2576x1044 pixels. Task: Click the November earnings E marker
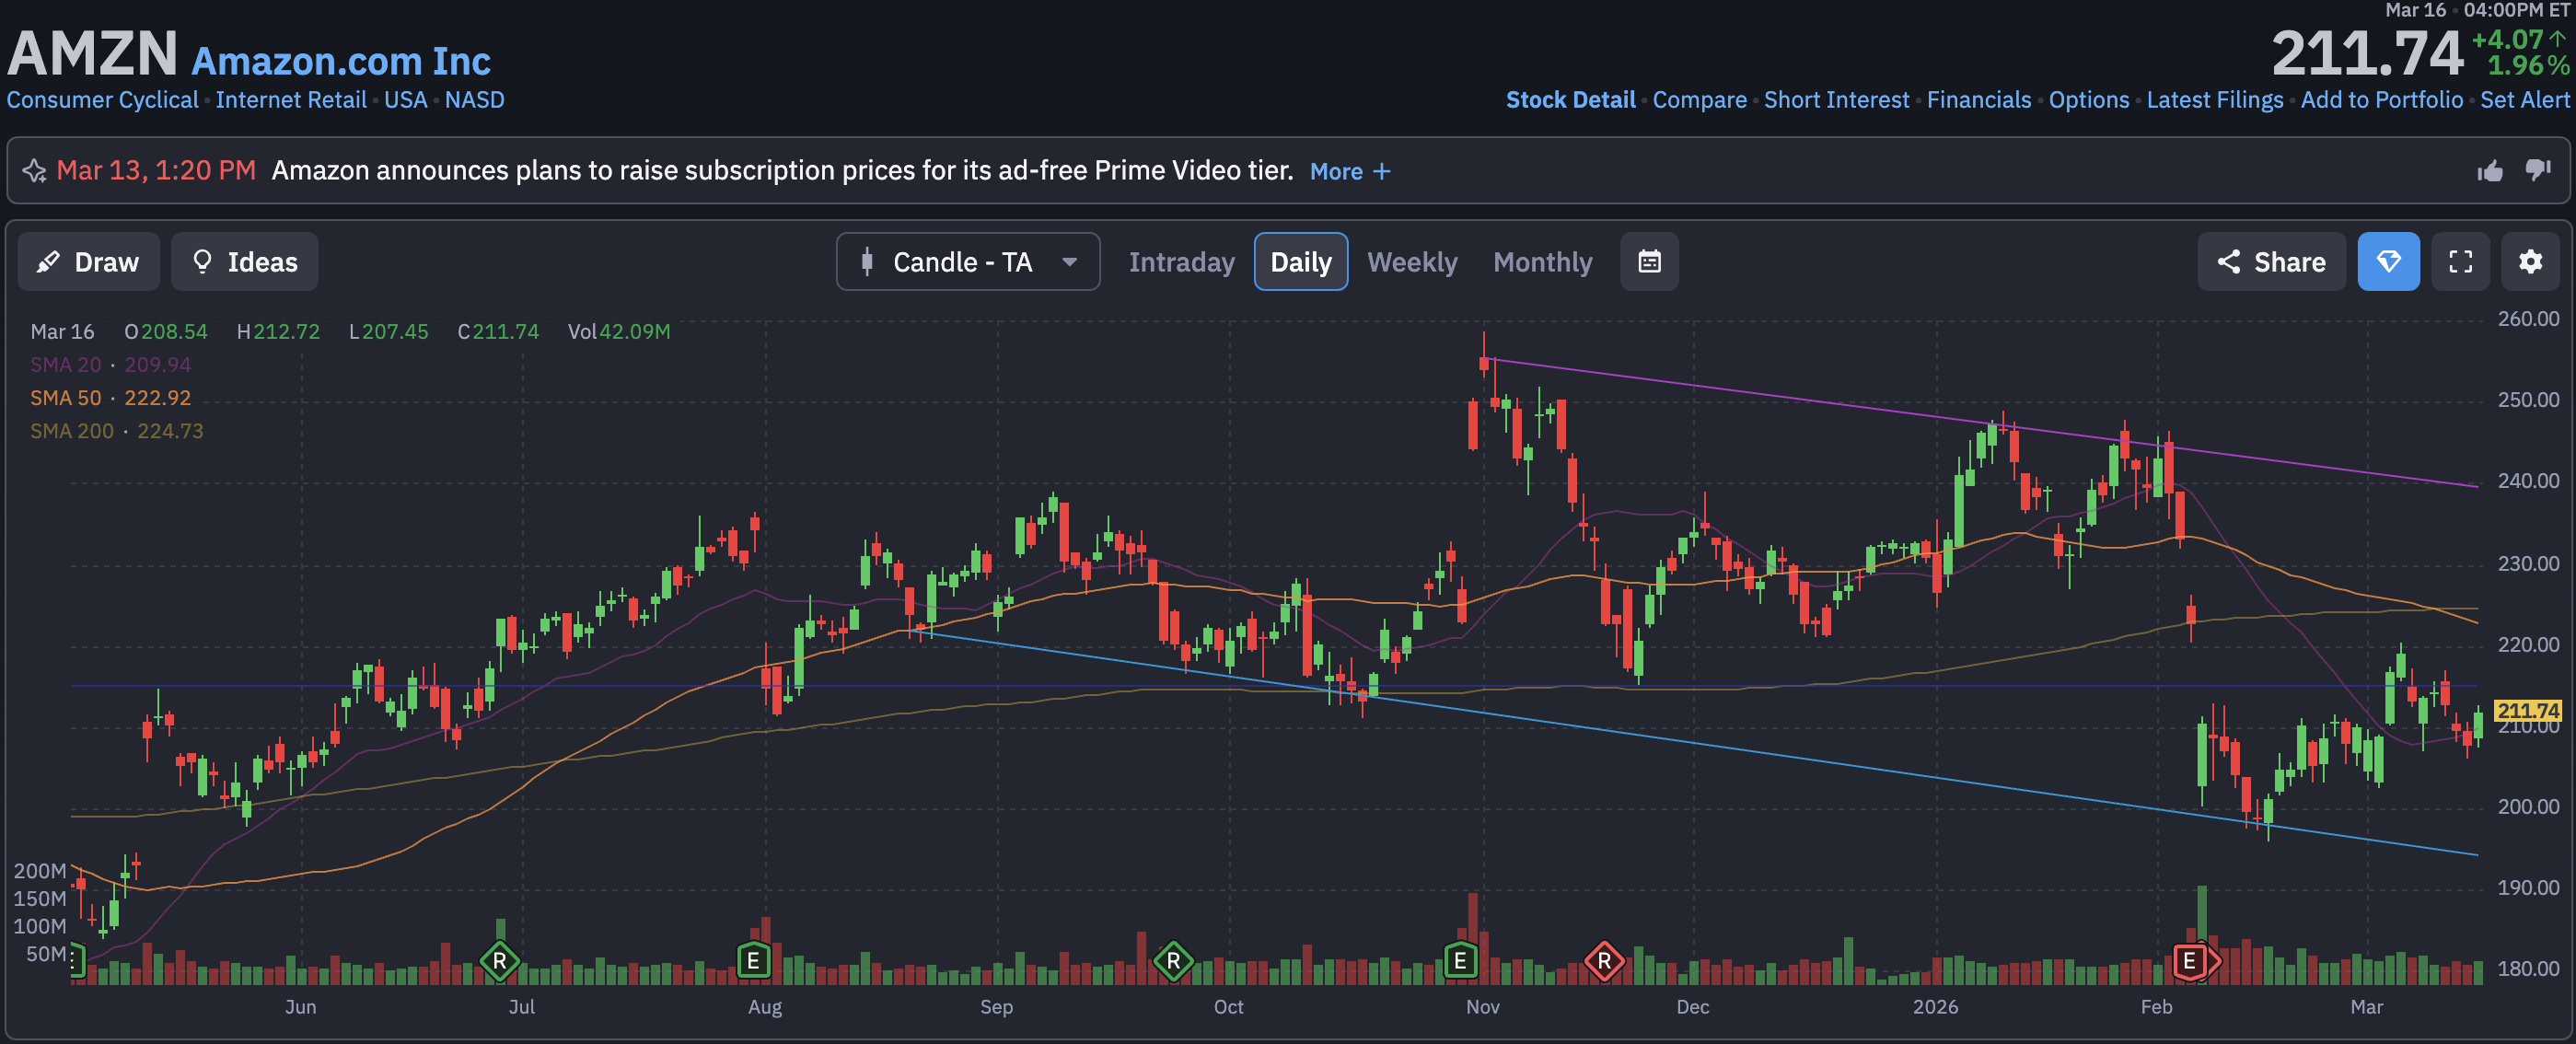tap(1459, 961)
